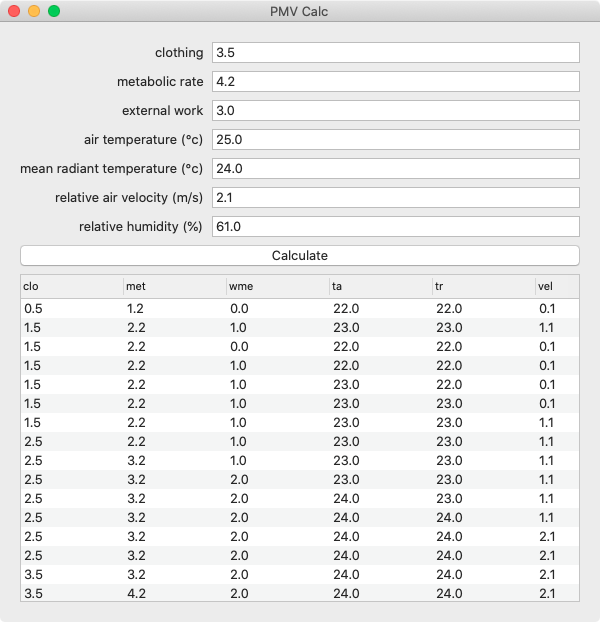Viewport: 600px width, 622px height.
Task: Click the Calculate button
Action: [300, 255]
